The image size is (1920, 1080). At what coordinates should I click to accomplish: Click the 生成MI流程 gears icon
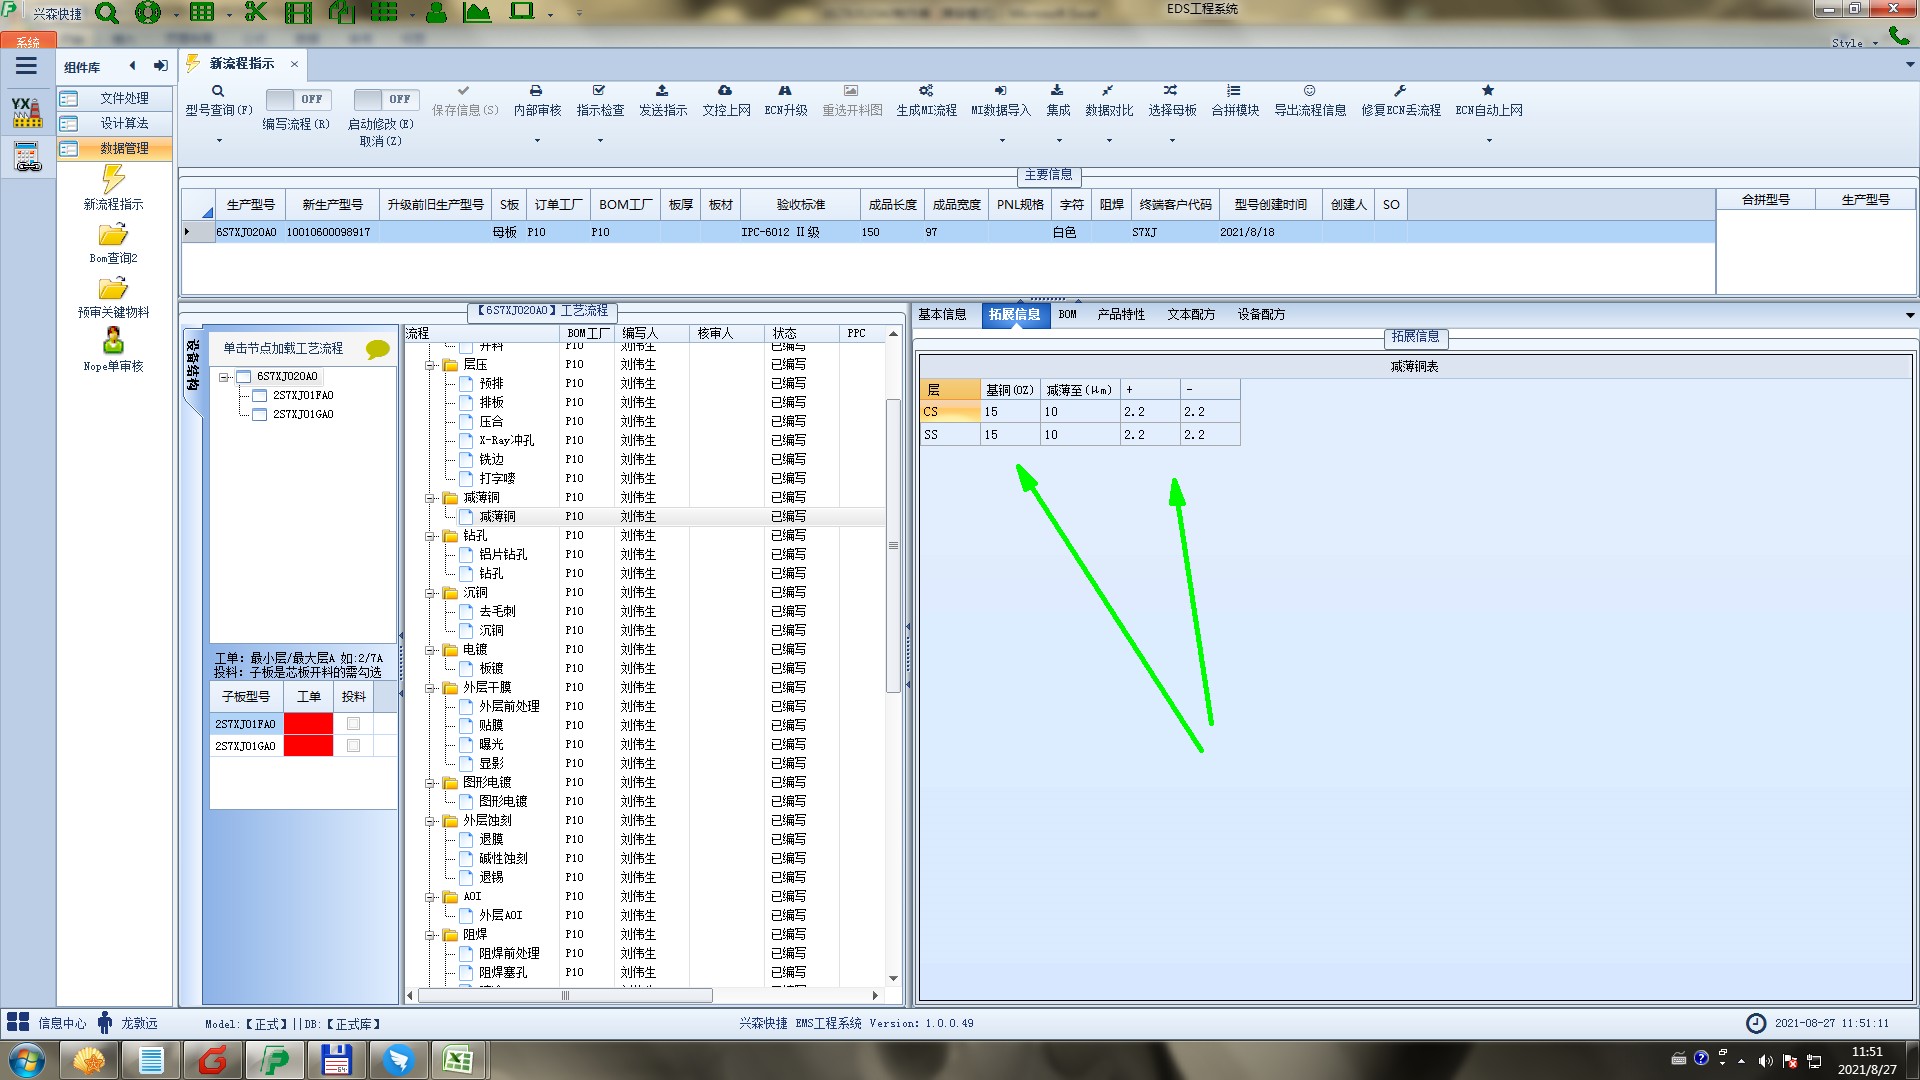(x=926, y=91)
